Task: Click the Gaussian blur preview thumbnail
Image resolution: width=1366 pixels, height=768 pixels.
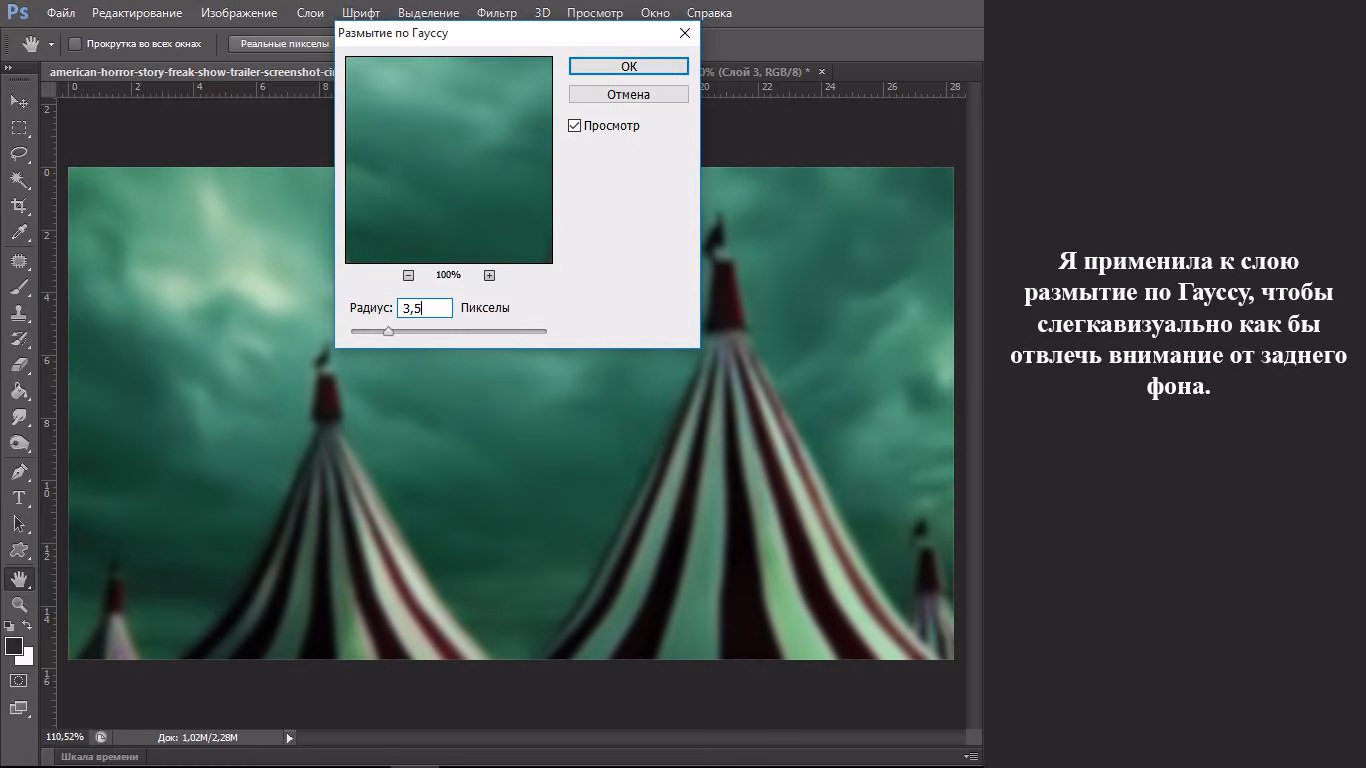Action: click(449, 160)
